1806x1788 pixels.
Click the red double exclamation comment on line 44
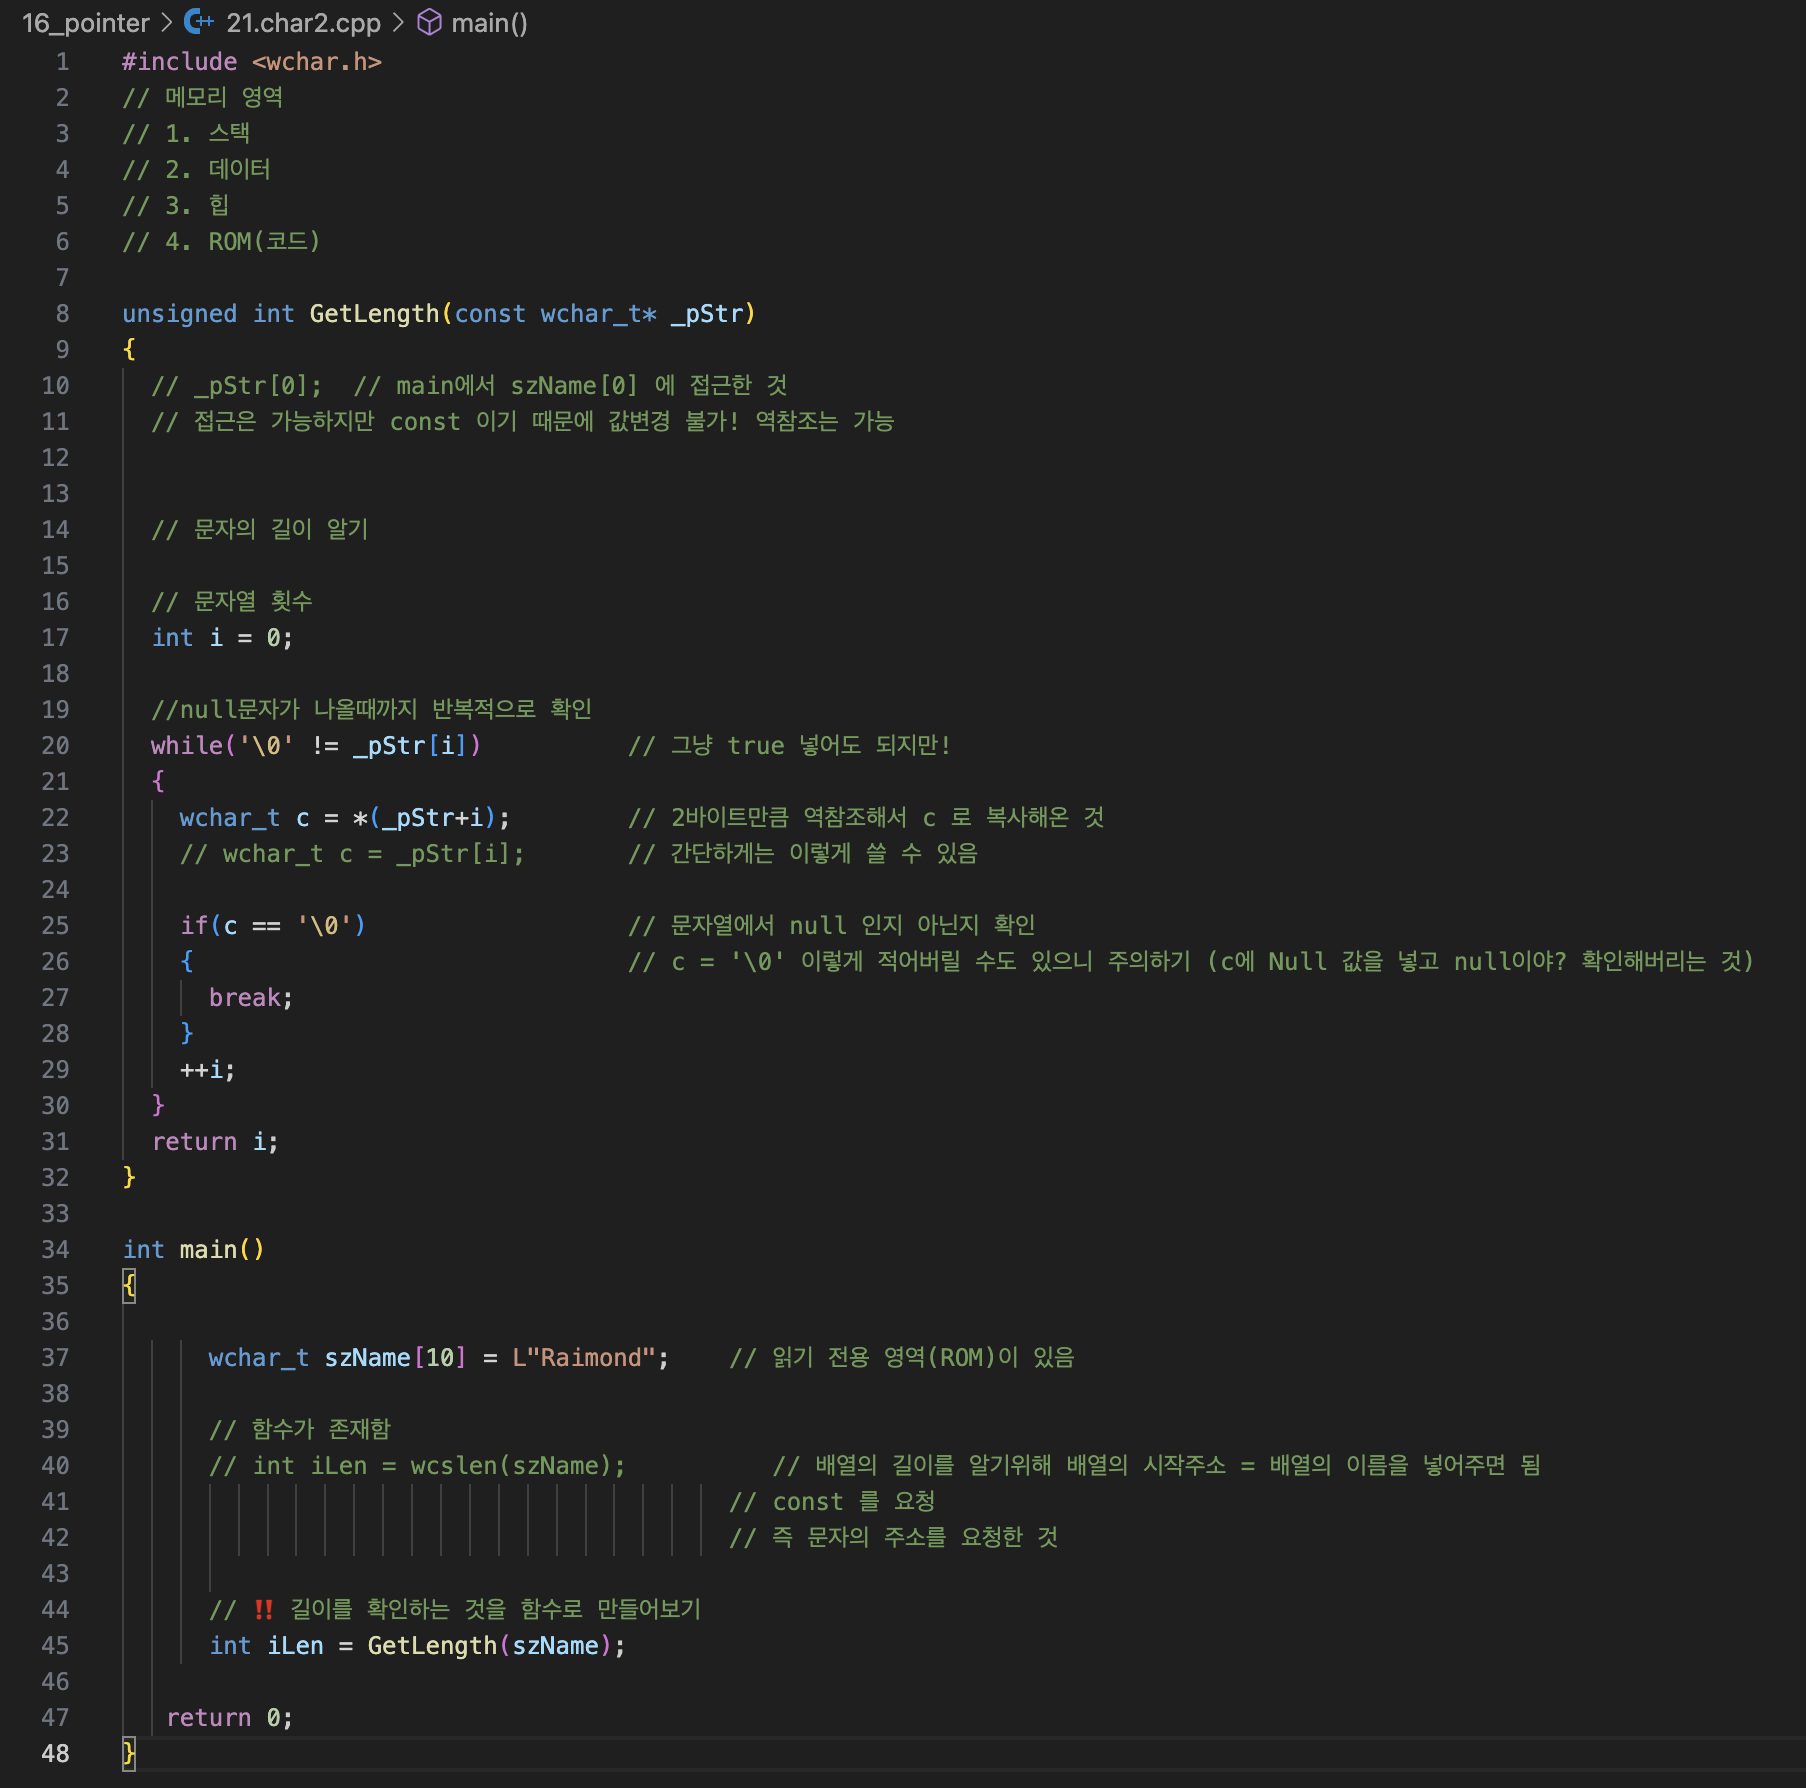click(x=455, y=1610)
